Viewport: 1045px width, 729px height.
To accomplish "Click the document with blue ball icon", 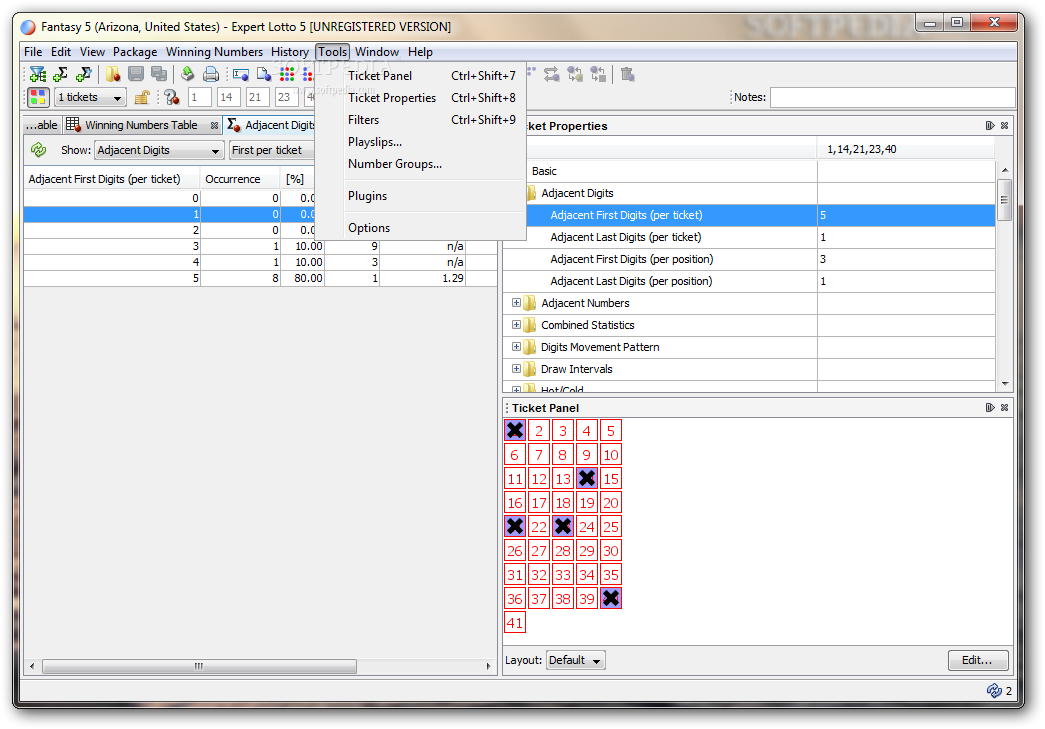I will pyautogui.click(x=264, y=75).
